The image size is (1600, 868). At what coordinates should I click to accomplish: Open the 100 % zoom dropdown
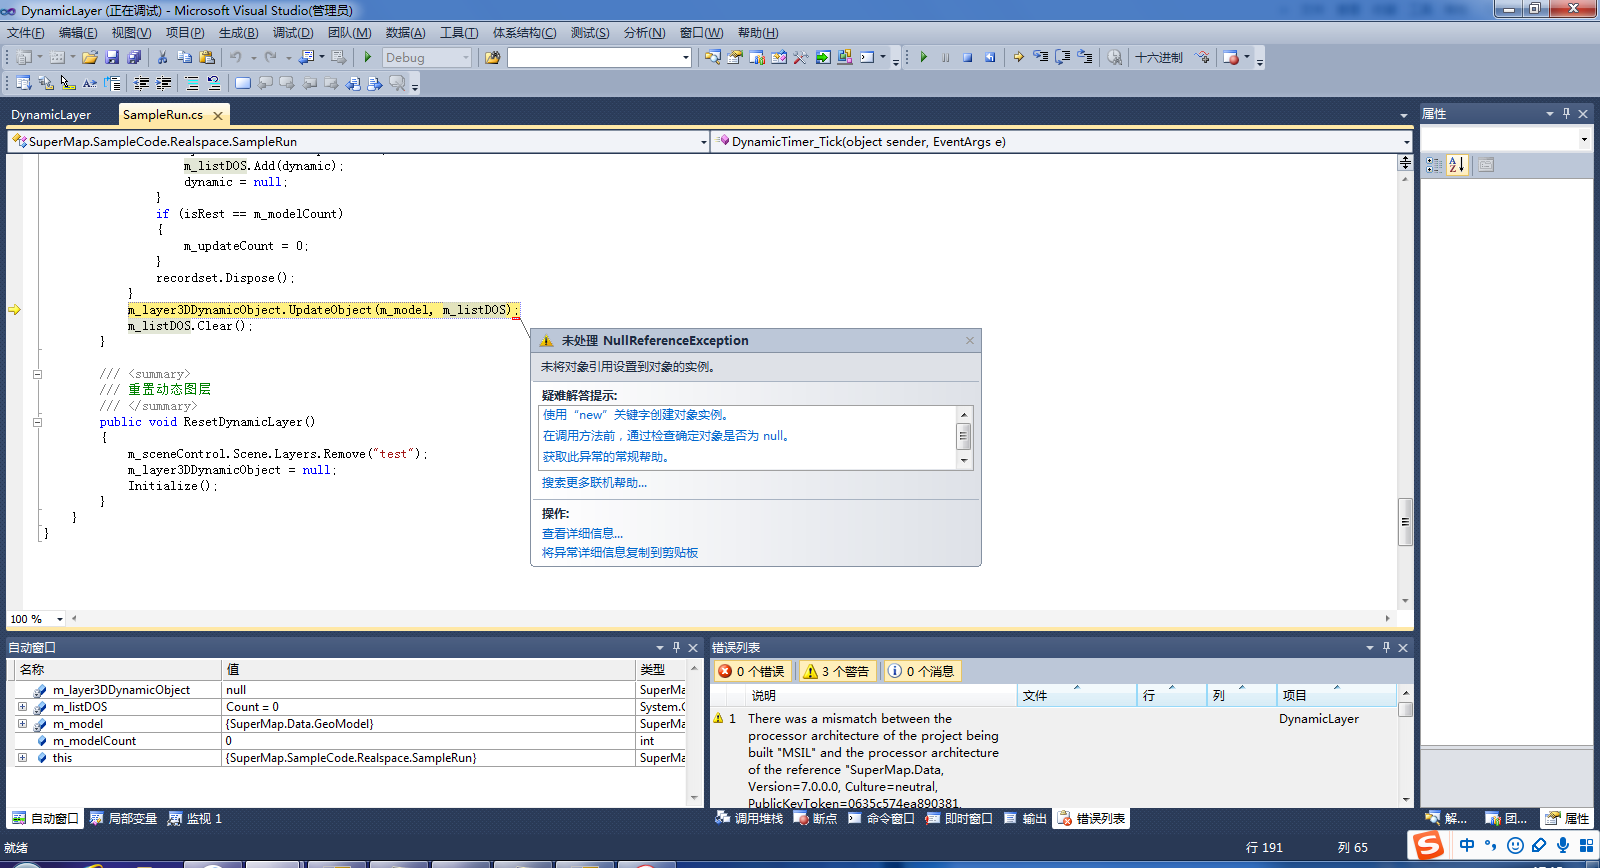(x=59, y=619)
